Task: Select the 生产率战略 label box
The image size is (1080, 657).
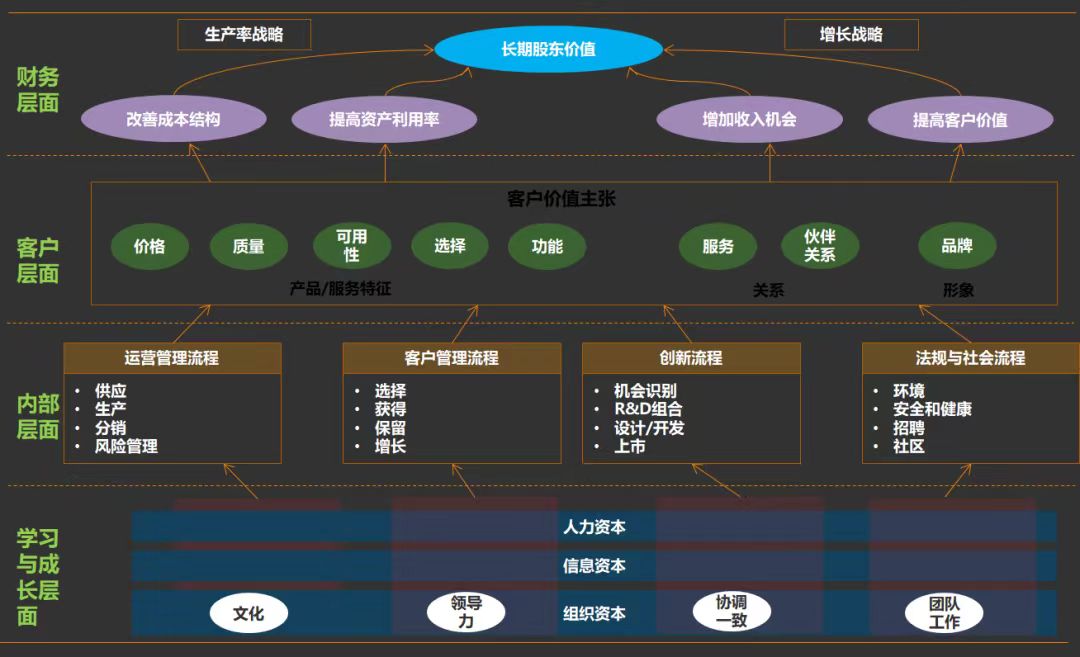Action: point(244,35)
